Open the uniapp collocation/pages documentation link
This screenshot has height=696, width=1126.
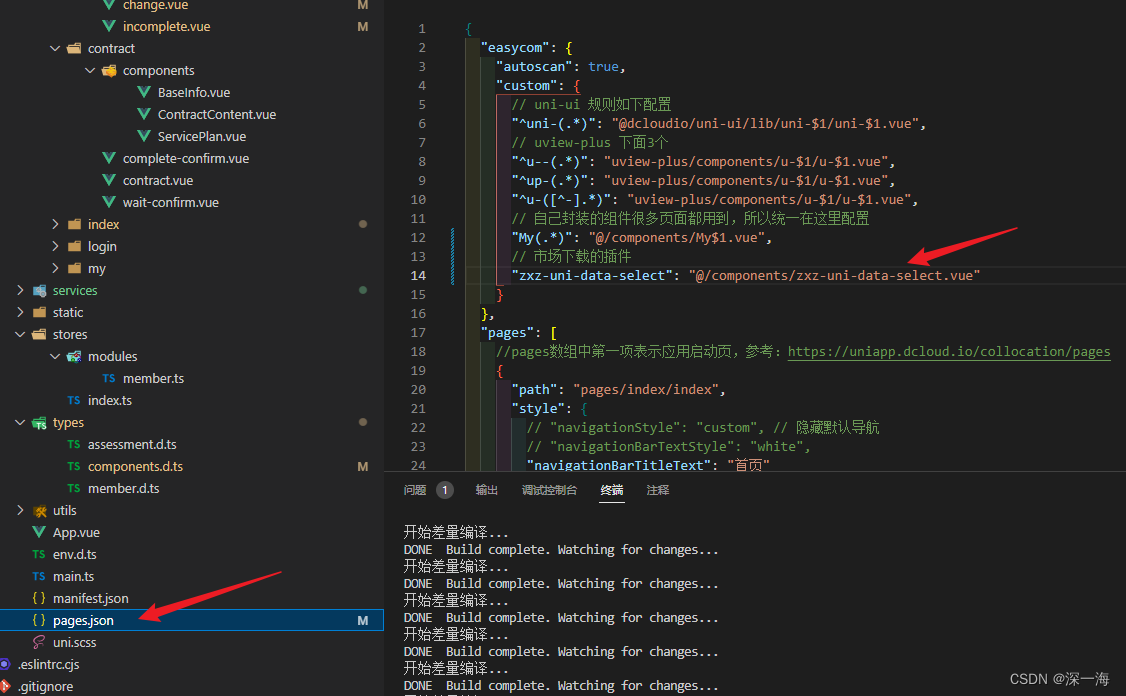coord(948,351)
